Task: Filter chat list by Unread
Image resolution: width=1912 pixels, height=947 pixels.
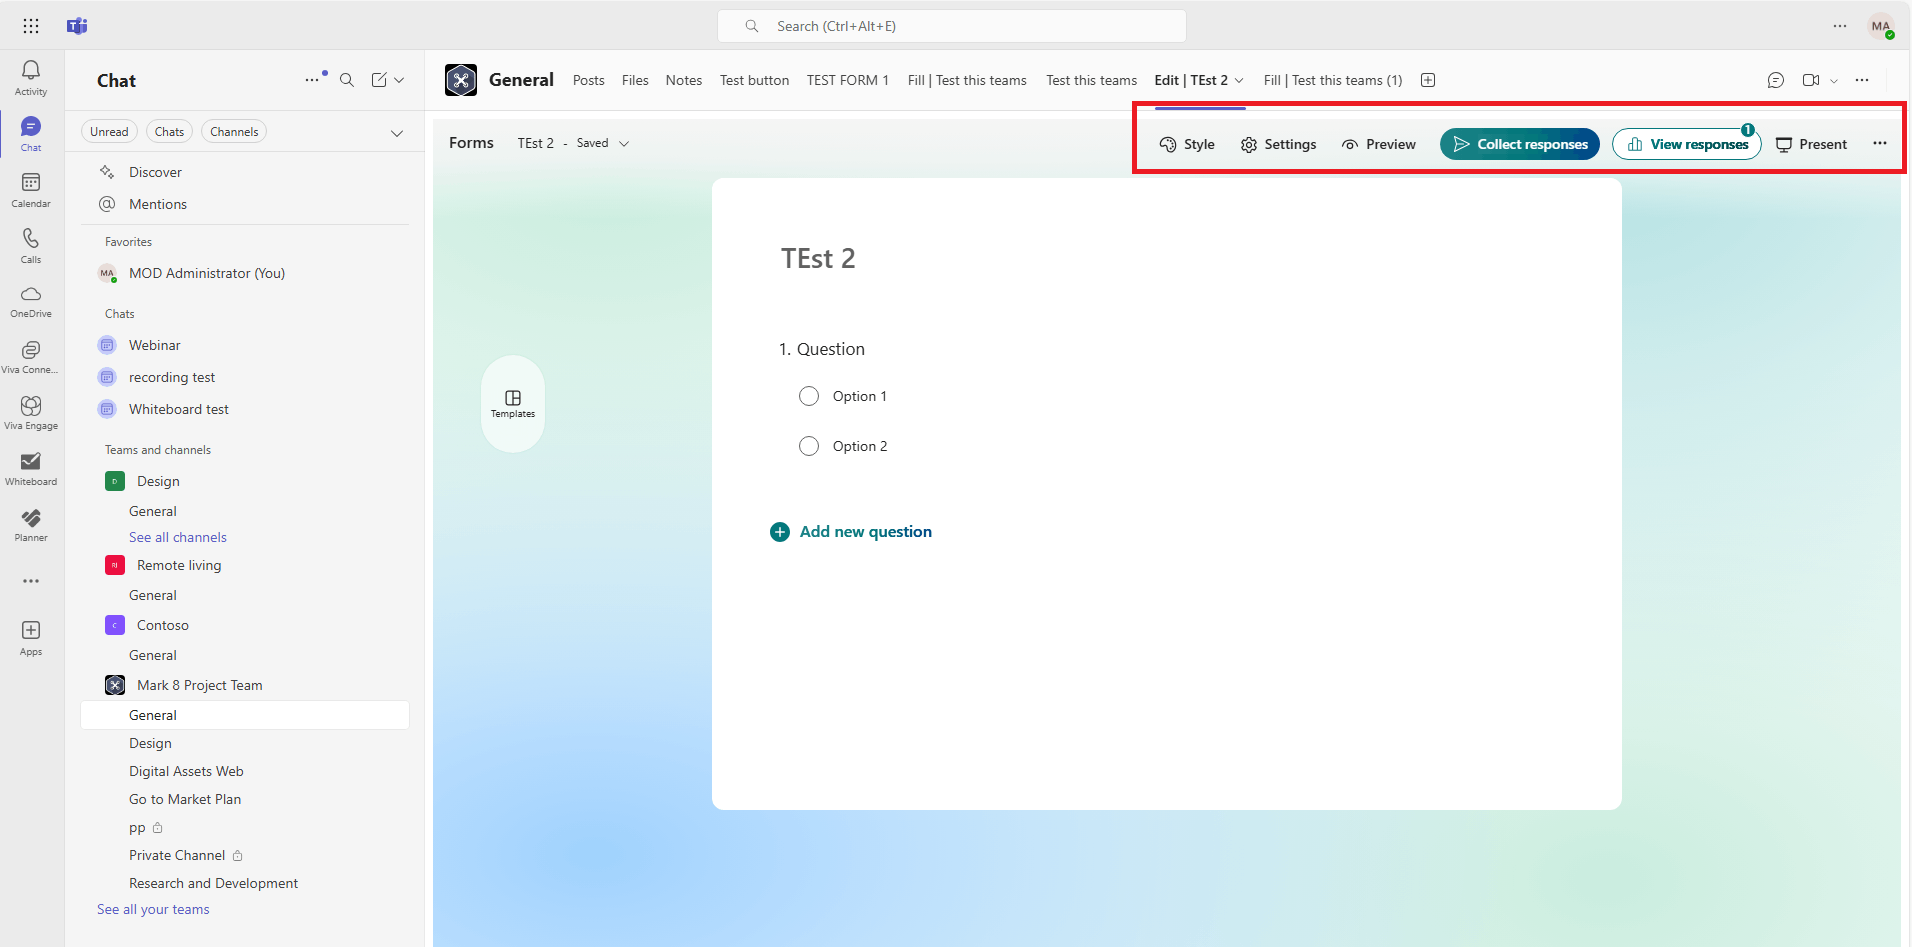Action: pos(109,132)
